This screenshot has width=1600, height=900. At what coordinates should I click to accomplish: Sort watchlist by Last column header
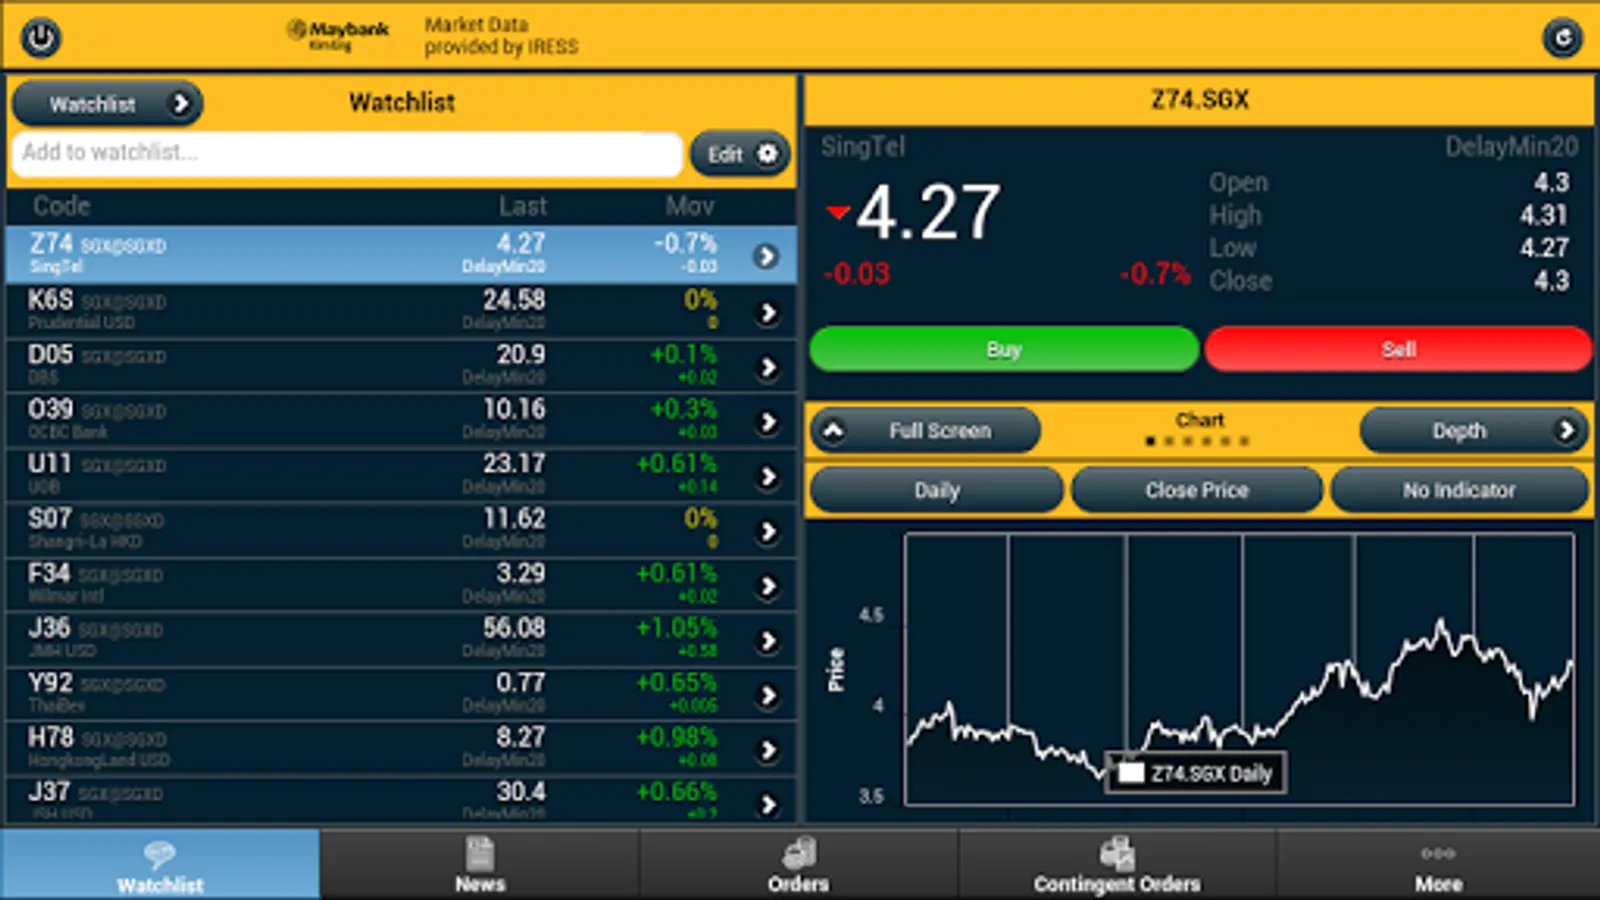(x=523, y=206)
